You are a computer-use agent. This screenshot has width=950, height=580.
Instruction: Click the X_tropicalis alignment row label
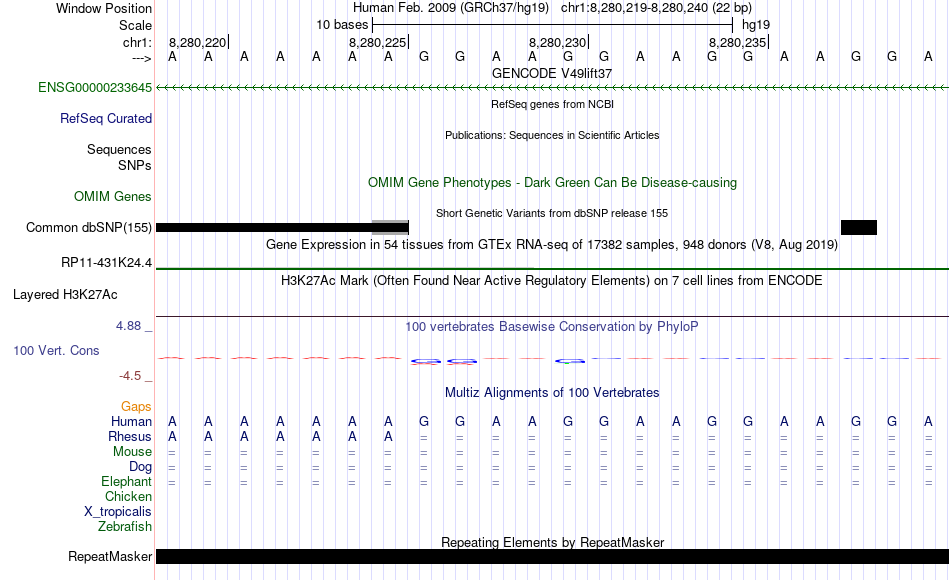(x=118, y=512)
